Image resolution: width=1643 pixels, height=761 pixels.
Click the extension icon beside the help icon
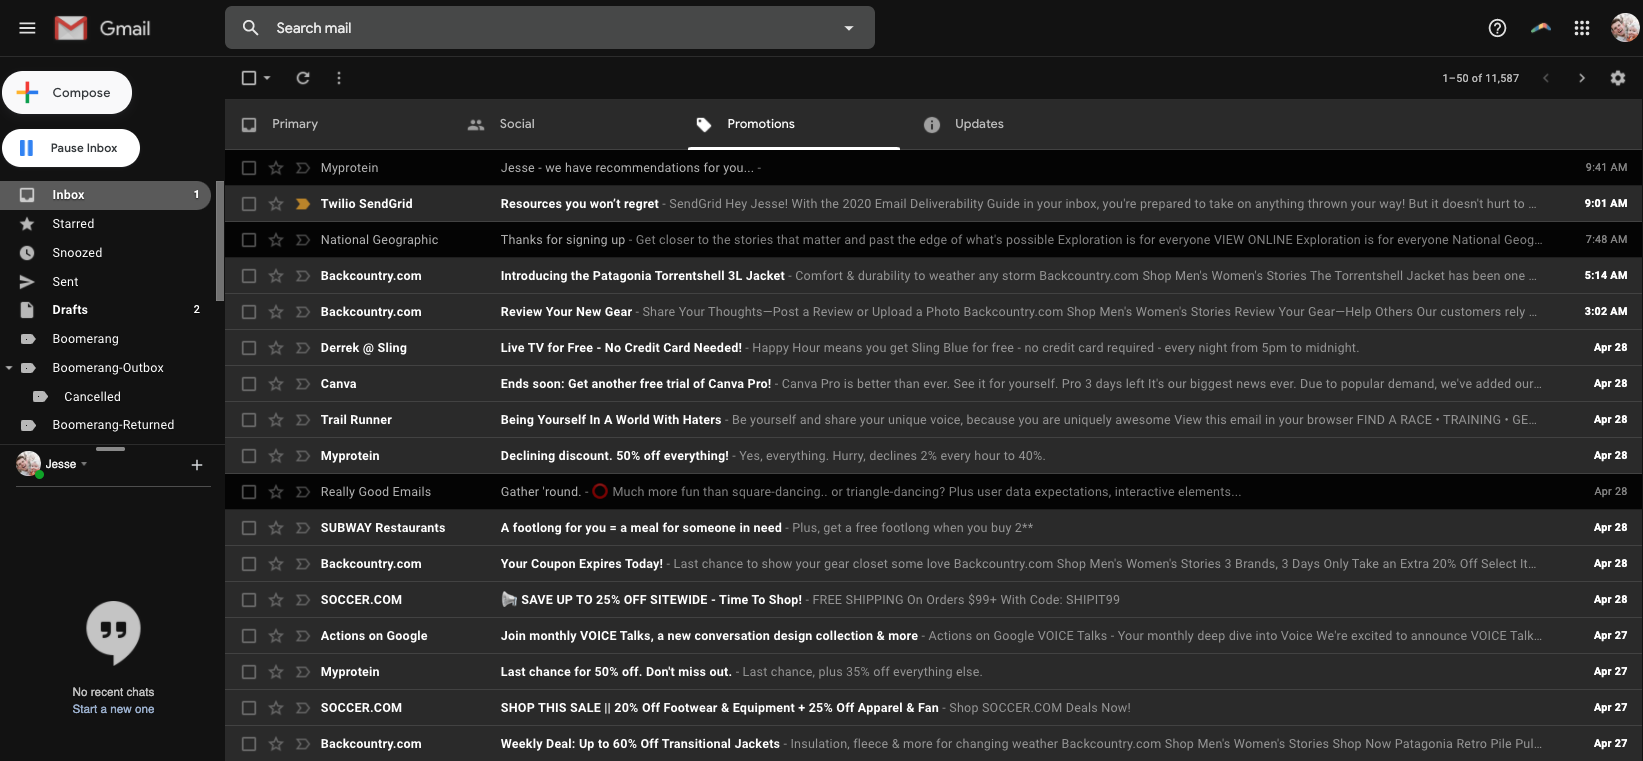(x=1541, y=28)
